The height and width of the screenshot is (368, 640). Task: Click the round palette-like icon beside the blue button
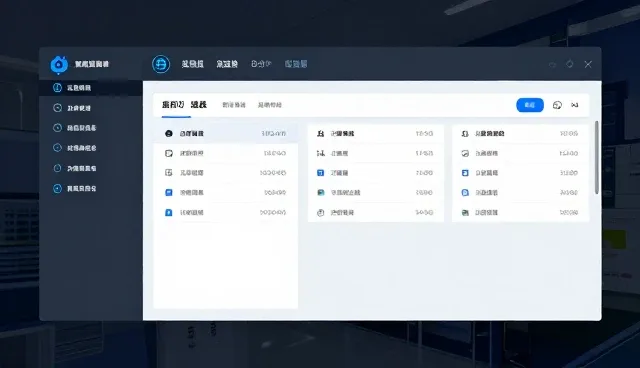tap(557, 105)
